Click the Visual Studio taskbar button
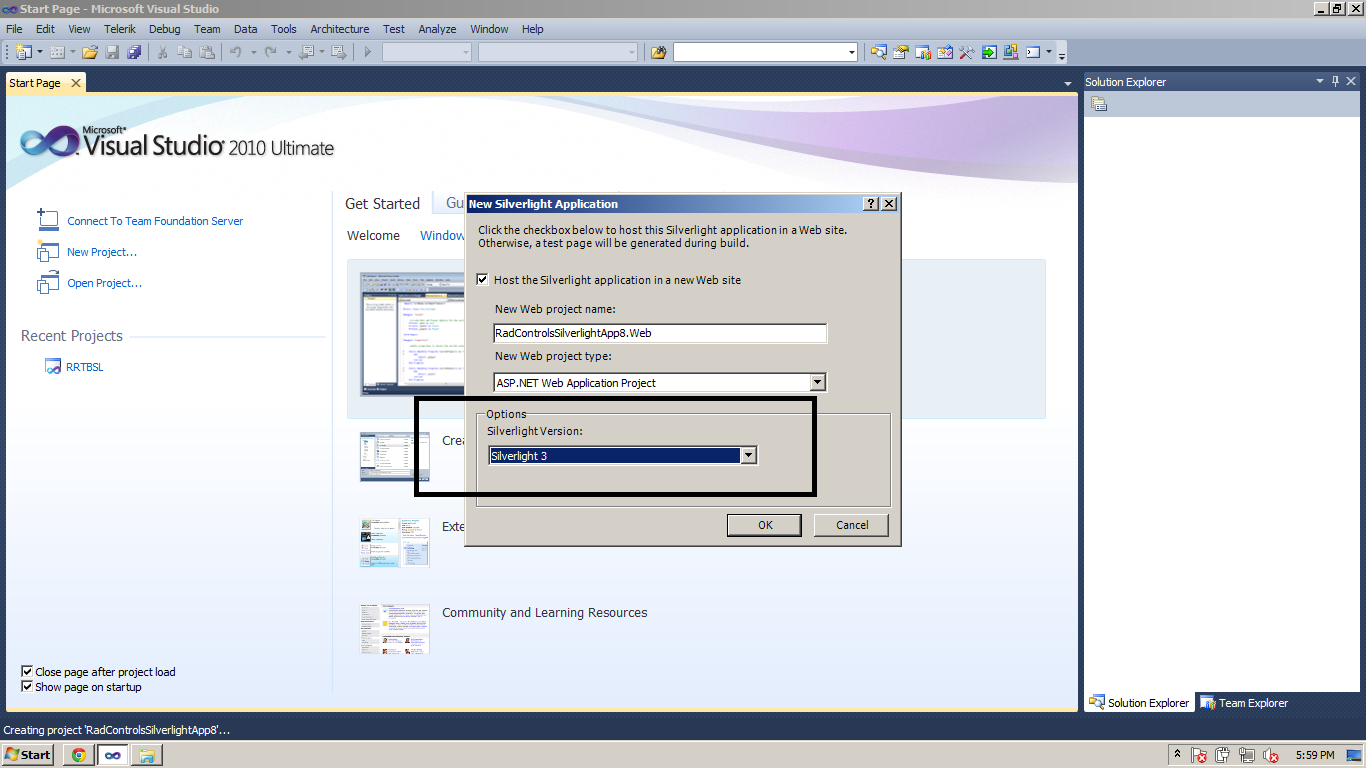Image resolution: width=1366 pixels, height=768 pixels. point(113,755)
